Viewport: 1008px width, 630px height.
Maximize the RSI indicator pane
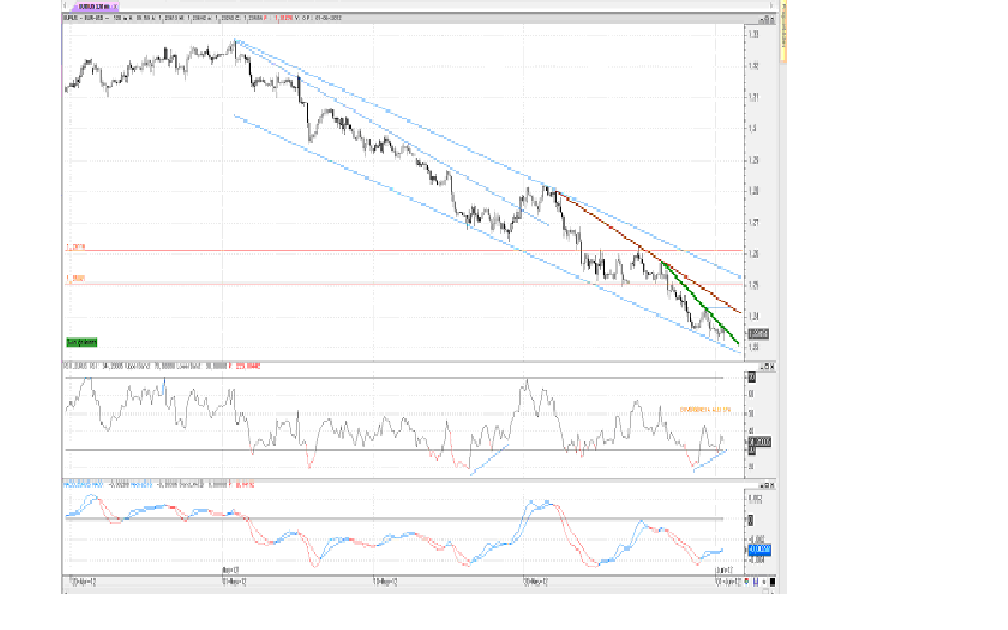tap(766, 366)
